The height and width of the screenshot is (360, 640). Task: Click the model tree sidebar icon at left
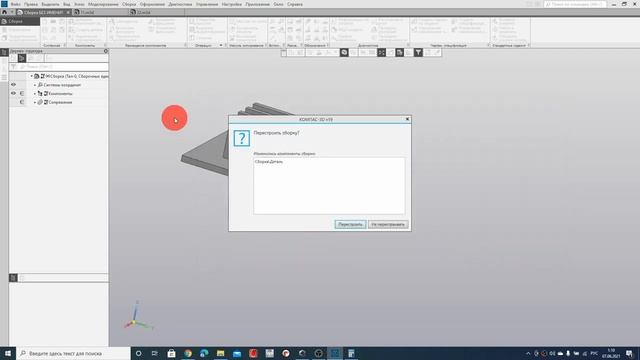click(4, 52)
